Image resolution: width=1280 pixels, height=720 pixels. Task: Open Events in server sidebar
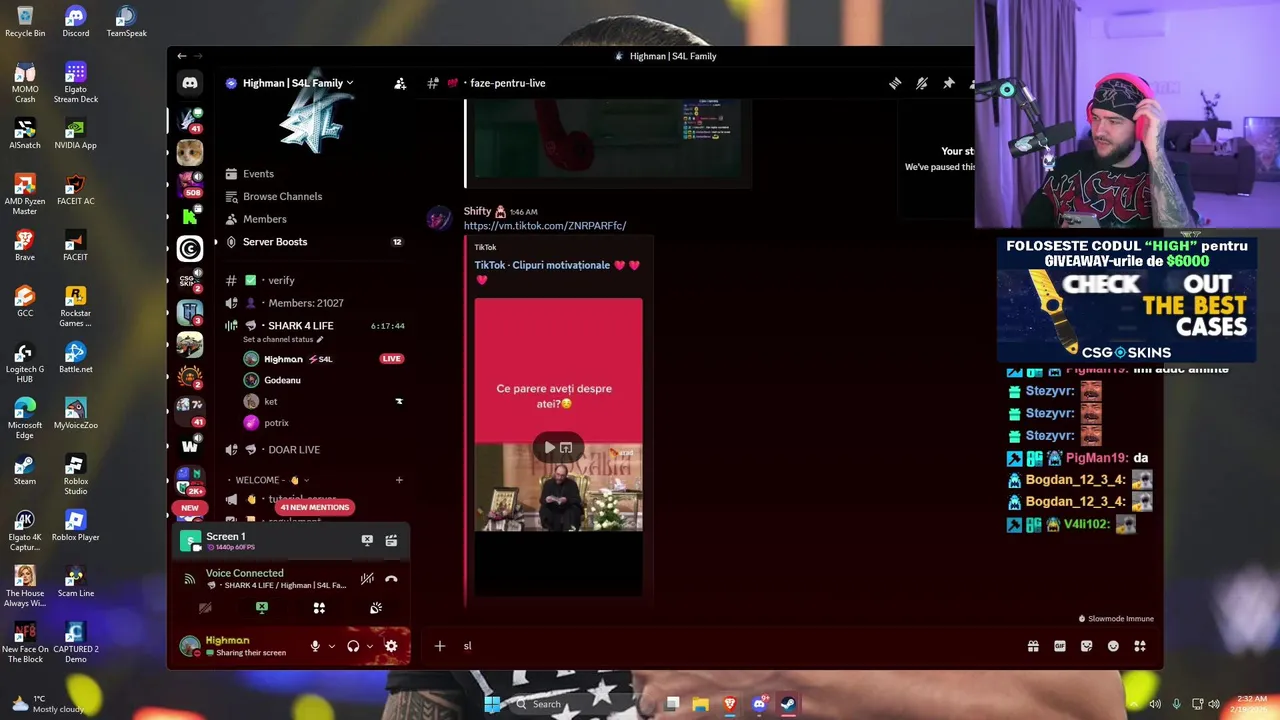tap(314, 174)
